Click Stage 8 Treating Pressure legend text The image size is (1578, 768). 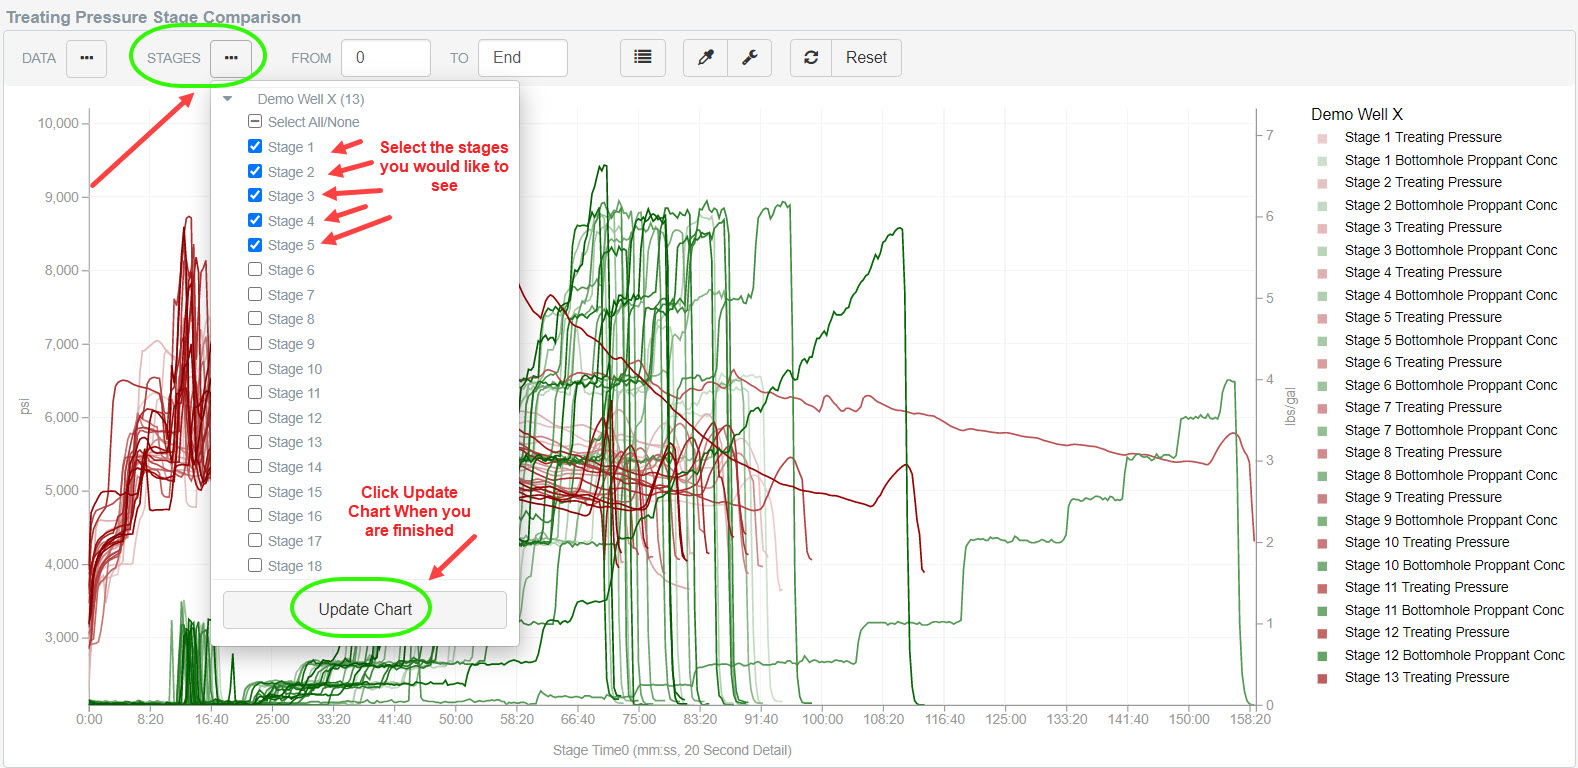pyautogui.click(x=1423, y=452)
